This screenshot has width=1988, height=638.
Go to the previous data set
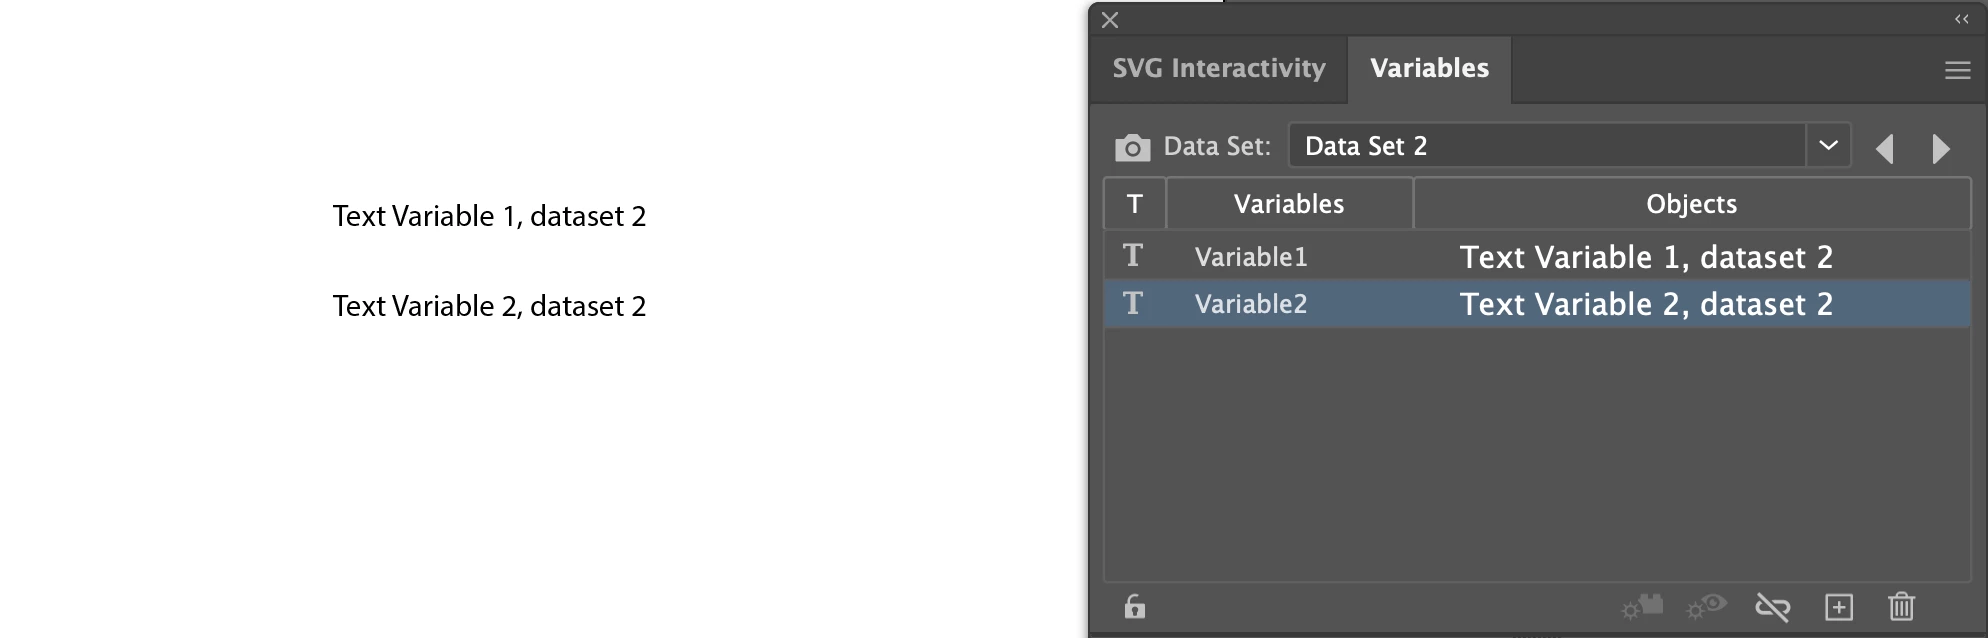(x=1885, y=148)
